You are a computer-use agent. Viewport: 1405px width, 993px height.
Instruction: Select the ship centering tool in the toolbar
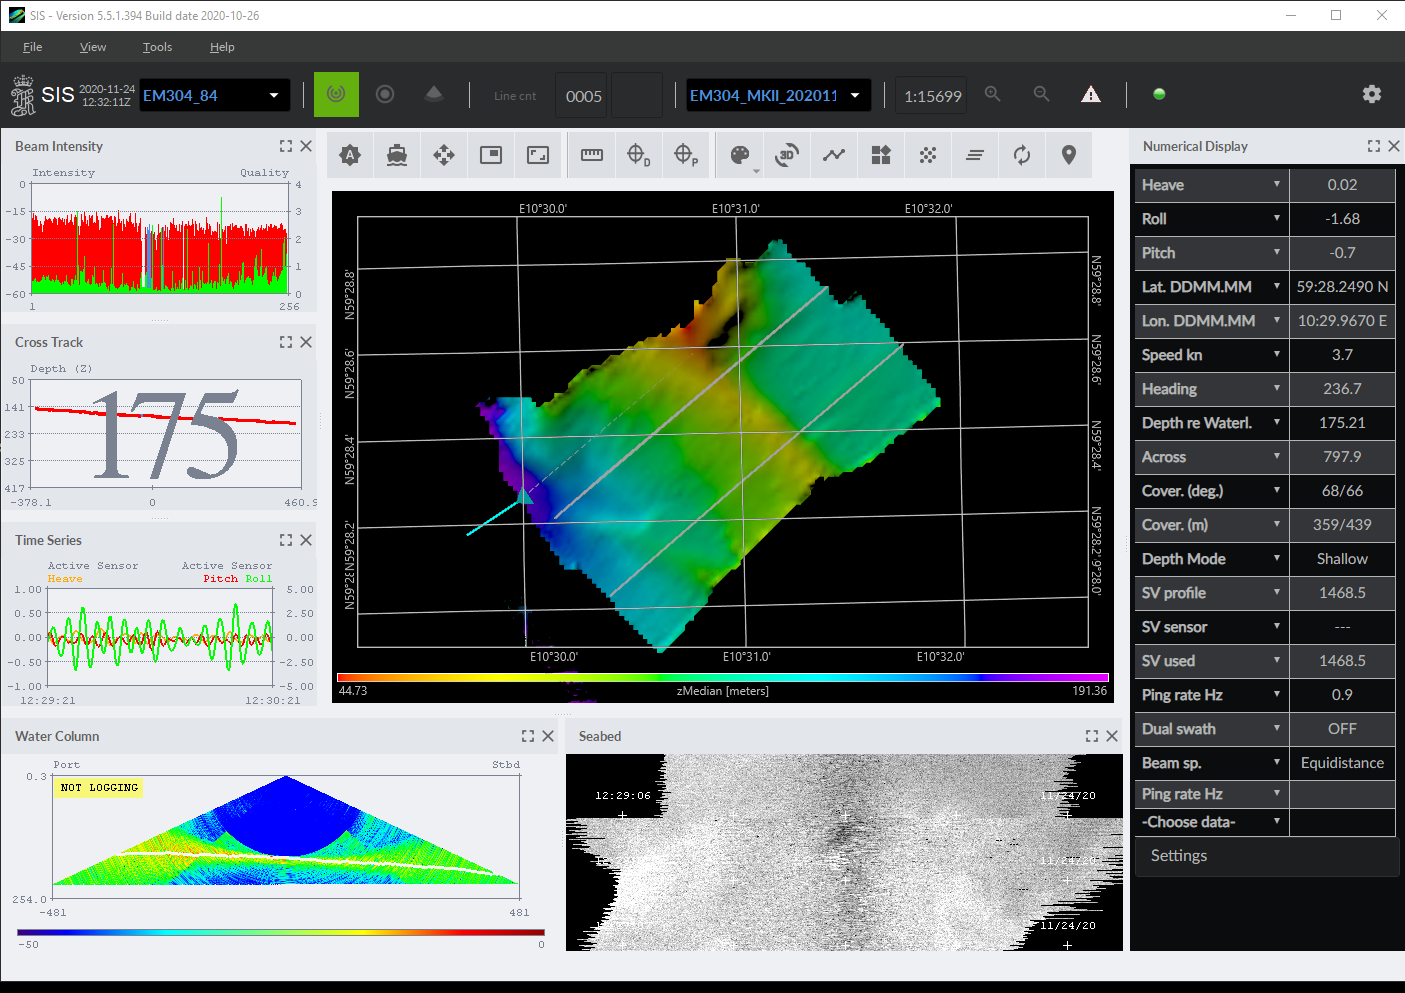pos(397,155)
